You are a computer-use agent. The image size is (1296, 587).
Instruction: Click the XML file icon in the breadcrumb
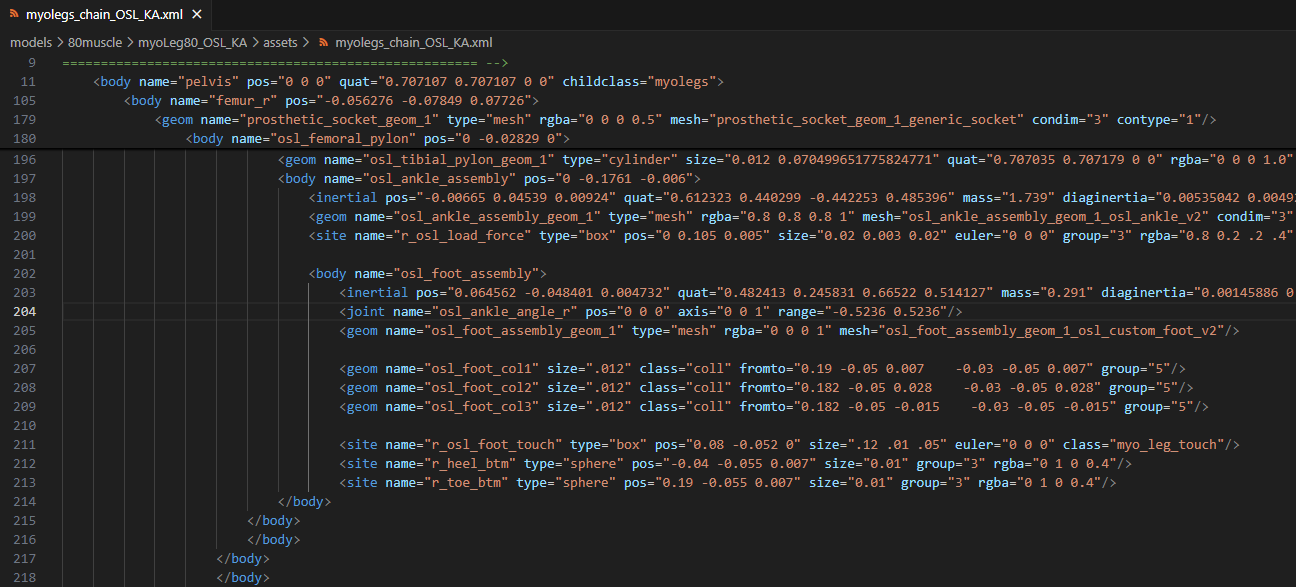click(323, 43)
